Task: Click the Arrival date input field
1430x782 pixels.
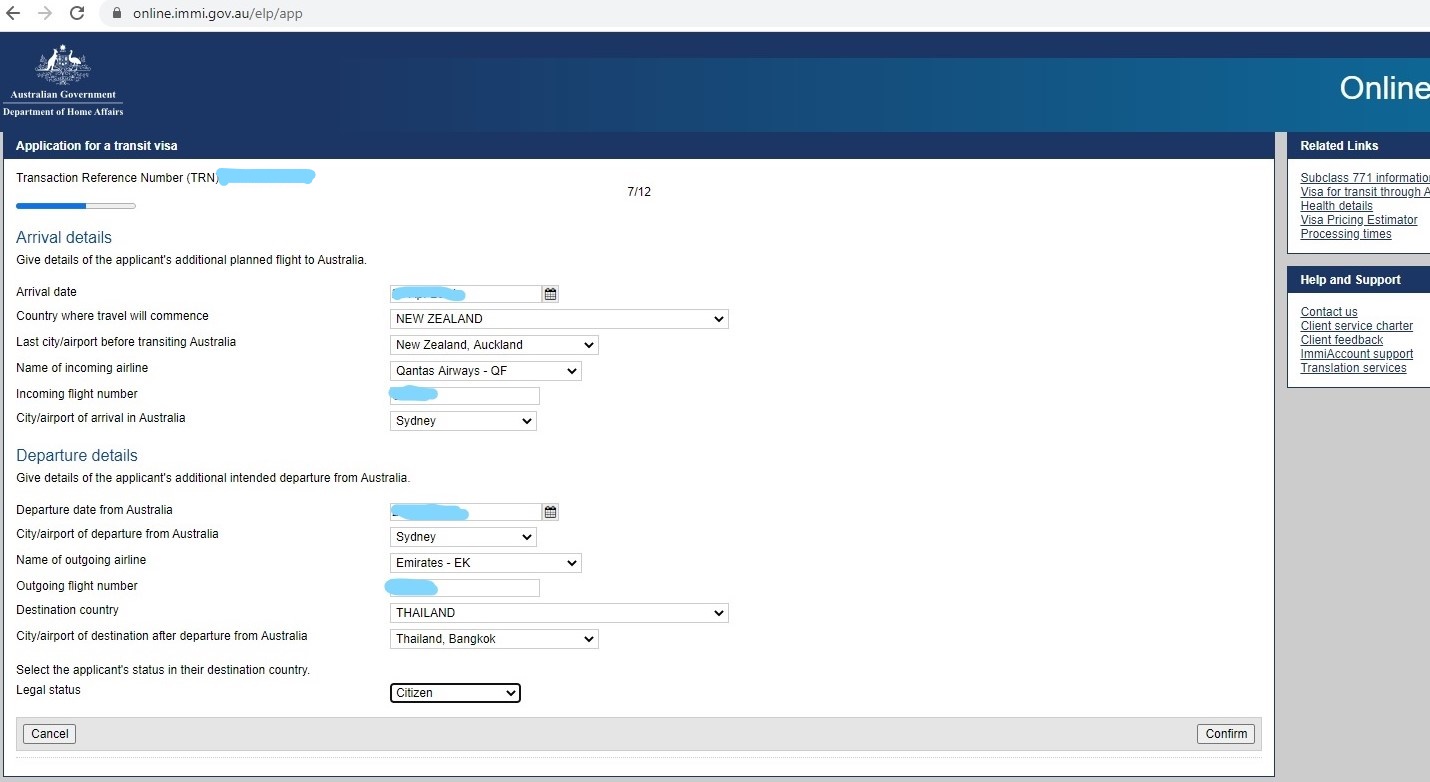Action: click(x=466, y=294)
